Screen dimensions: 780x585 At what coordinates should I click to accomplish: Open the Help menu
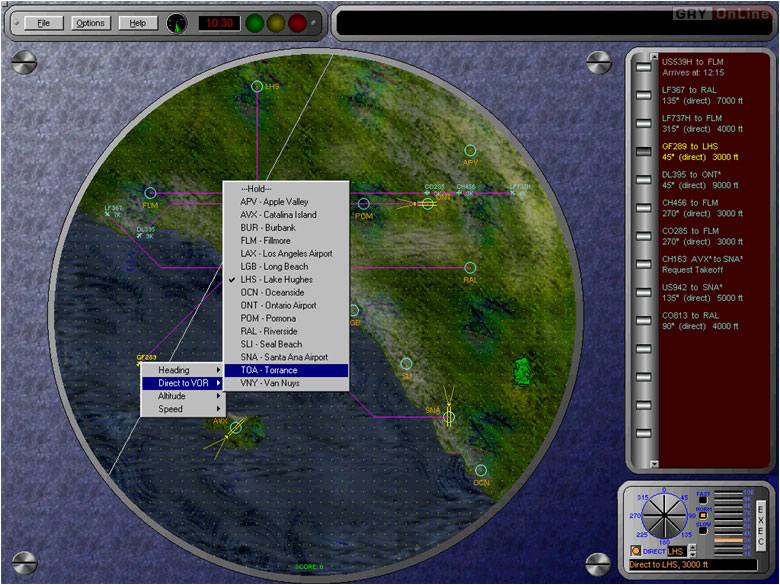(138, 23)
